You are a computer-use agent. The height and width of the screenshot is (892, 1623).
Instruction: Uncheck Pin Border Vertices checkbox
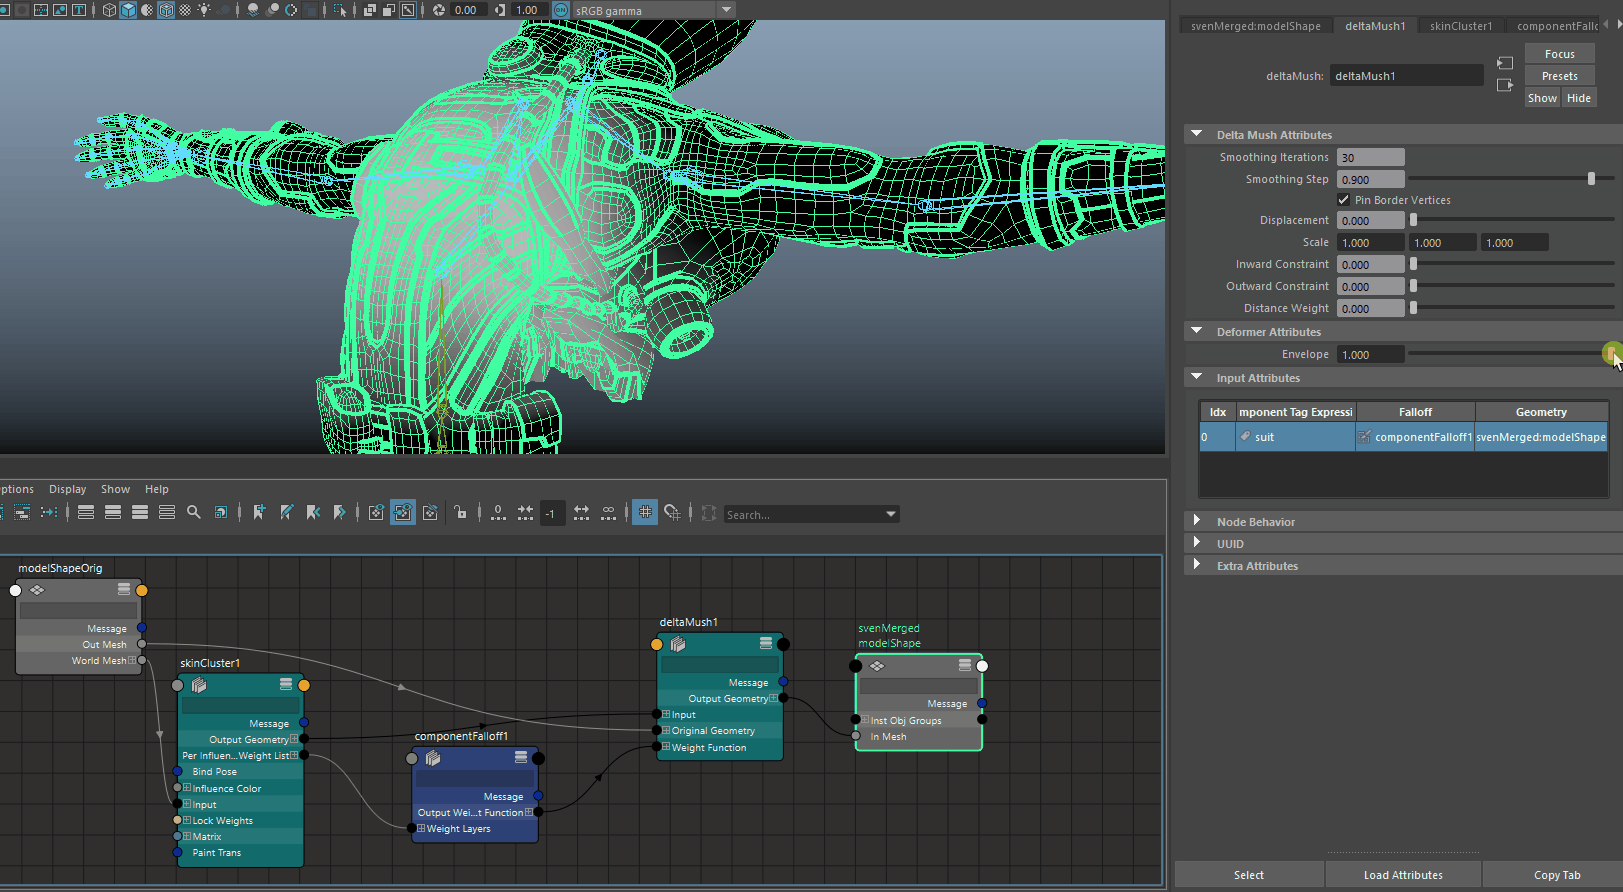pyautogui.click(x=1344, y=200)
